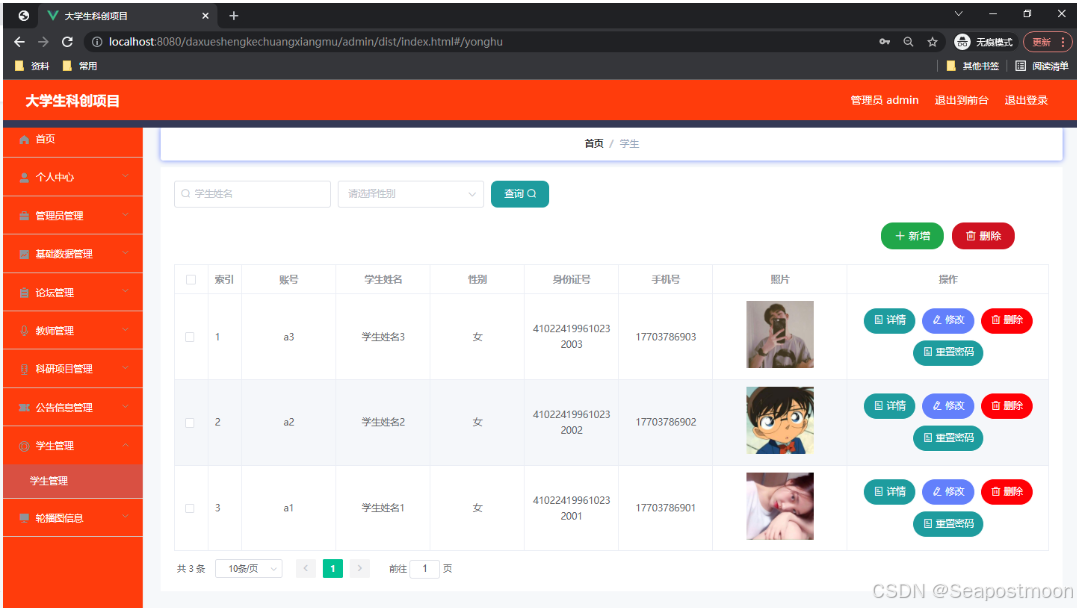This screenshot has width=1077, height=608.
Task: Click the 科研项目管理 project icon
Action: 22,368
